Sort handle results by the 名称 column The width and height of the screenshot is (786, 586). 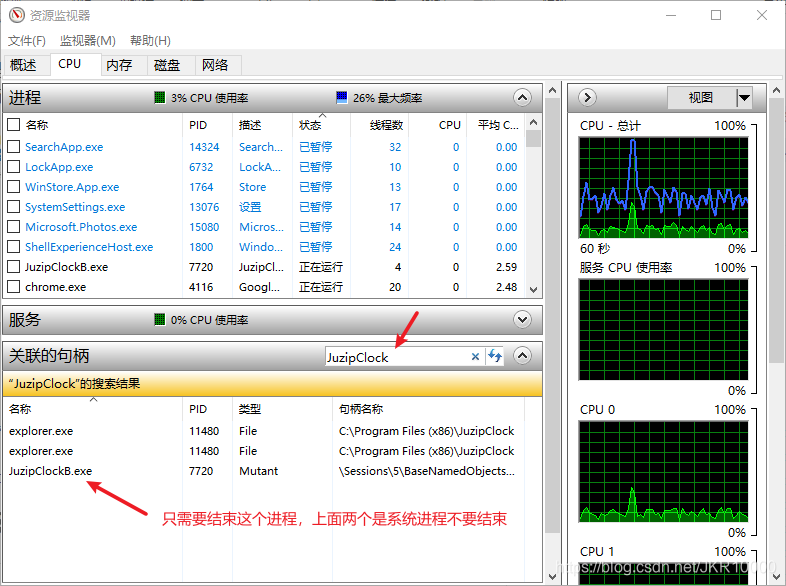tap(93, 409)
